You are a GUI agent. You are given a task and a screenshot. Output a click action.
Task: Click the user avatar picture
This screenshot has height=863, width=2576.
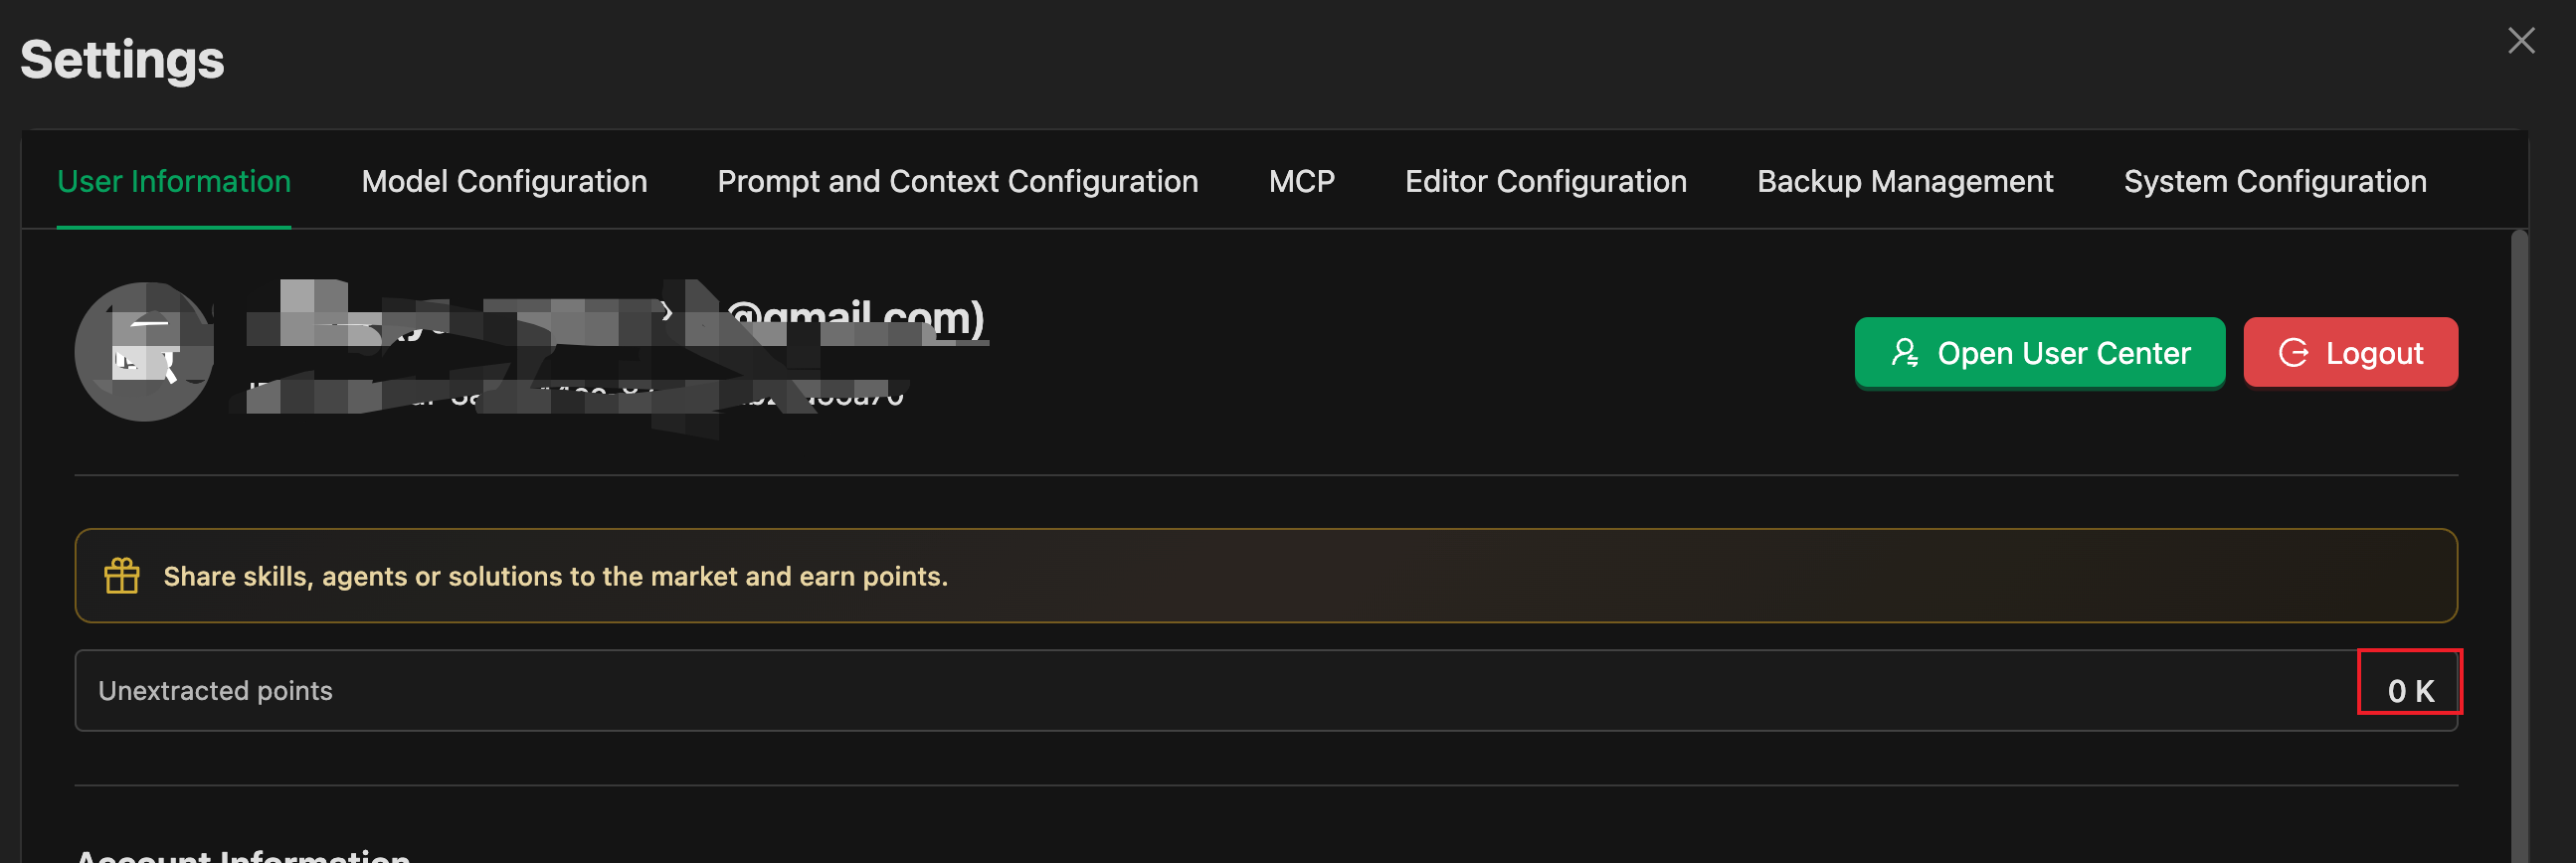point(145,351)
